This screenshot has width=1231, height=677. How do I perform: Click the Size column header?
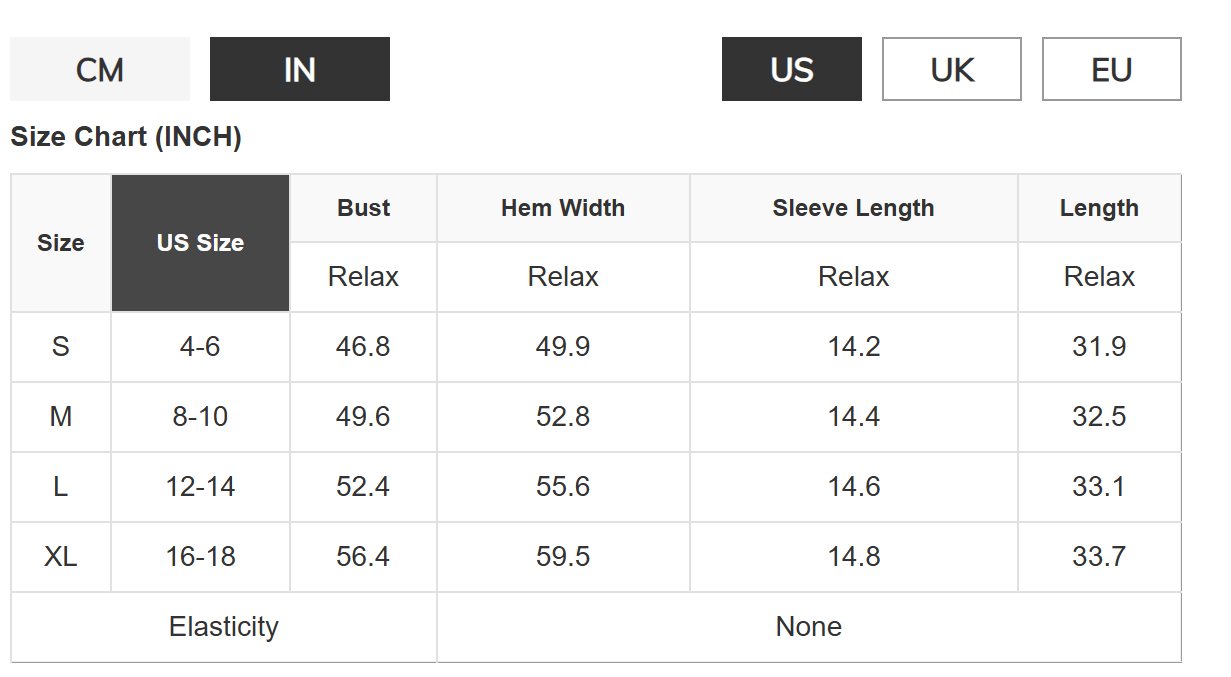pos(61,243)
